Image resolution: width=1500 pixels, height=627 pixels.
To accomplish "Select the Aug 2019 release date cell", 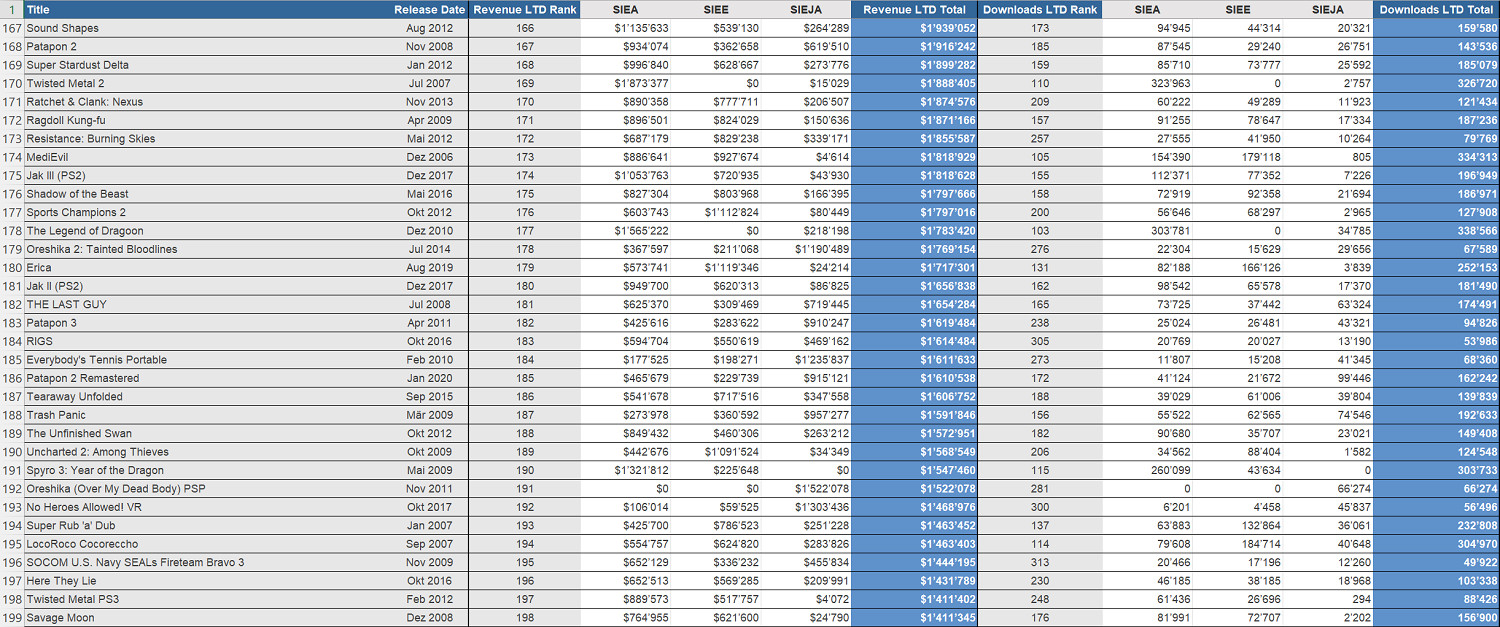I will [x=430, y=268].
